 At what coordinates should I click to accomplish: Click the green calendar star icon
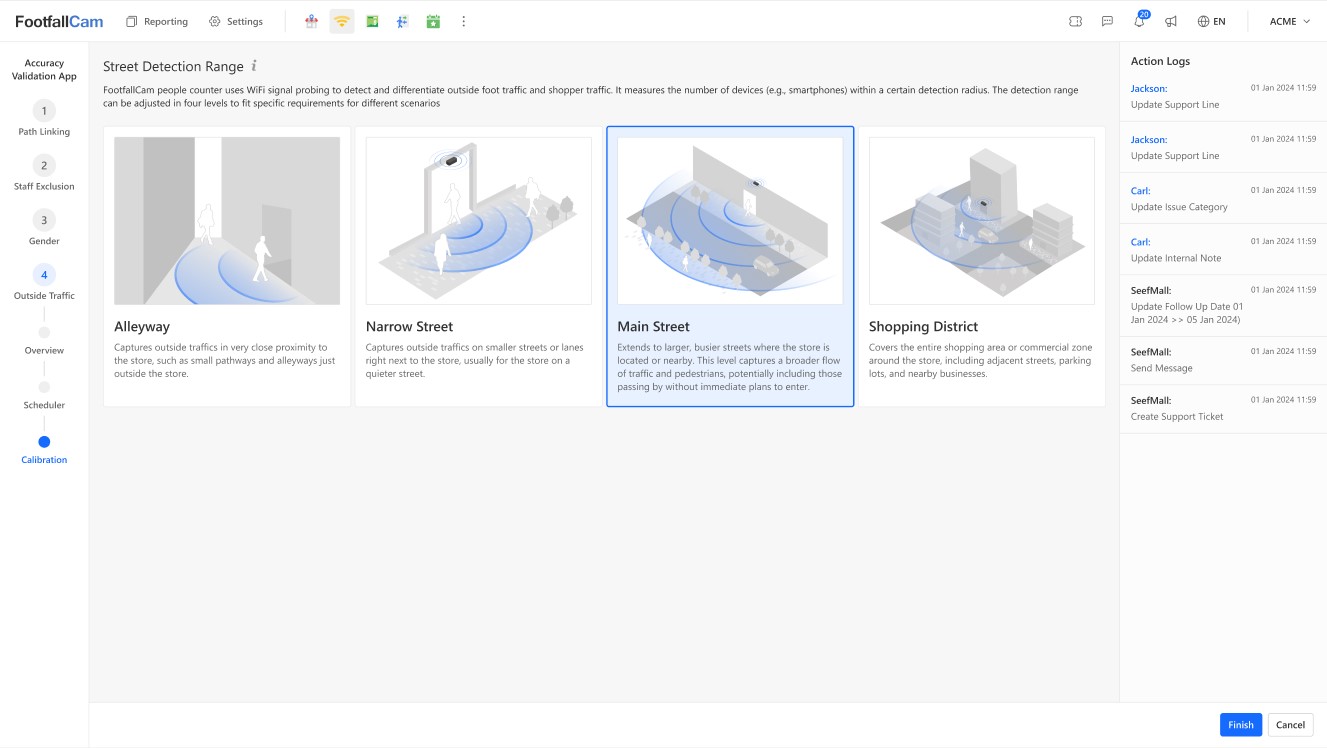click(433, 21)
